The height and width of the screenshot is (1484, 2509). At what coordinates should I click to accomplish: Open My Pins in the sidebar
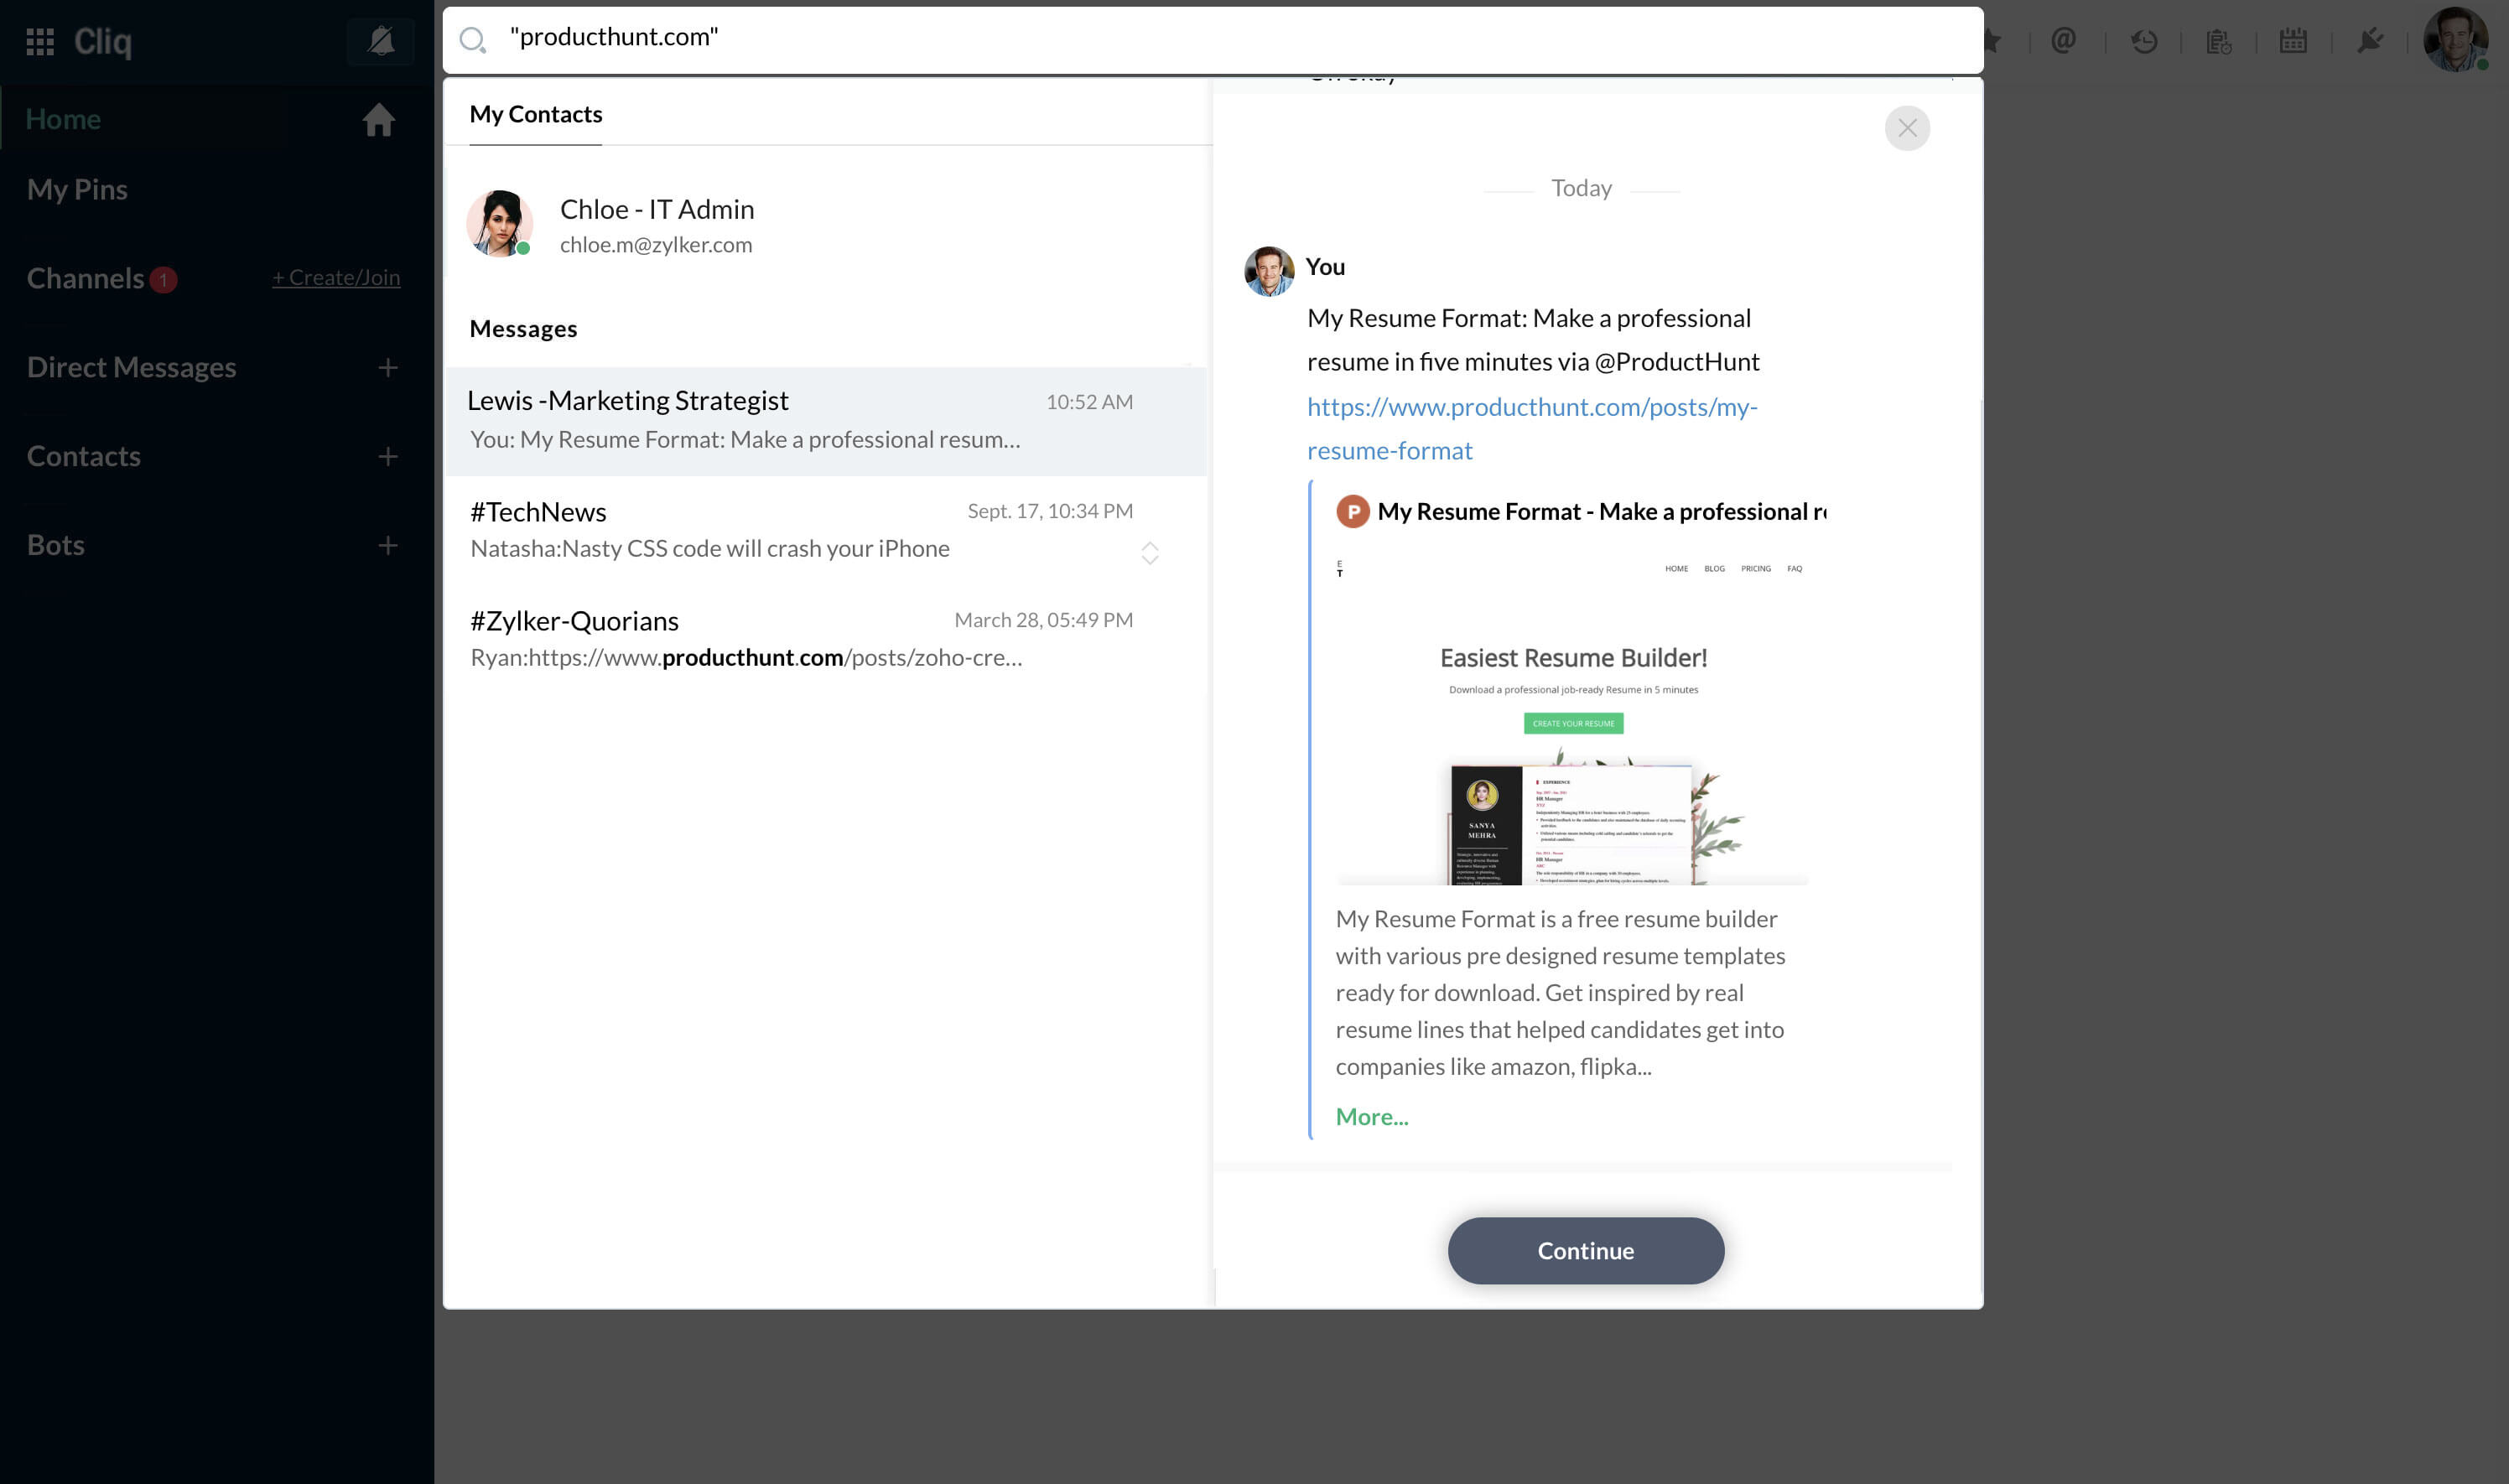77,189
